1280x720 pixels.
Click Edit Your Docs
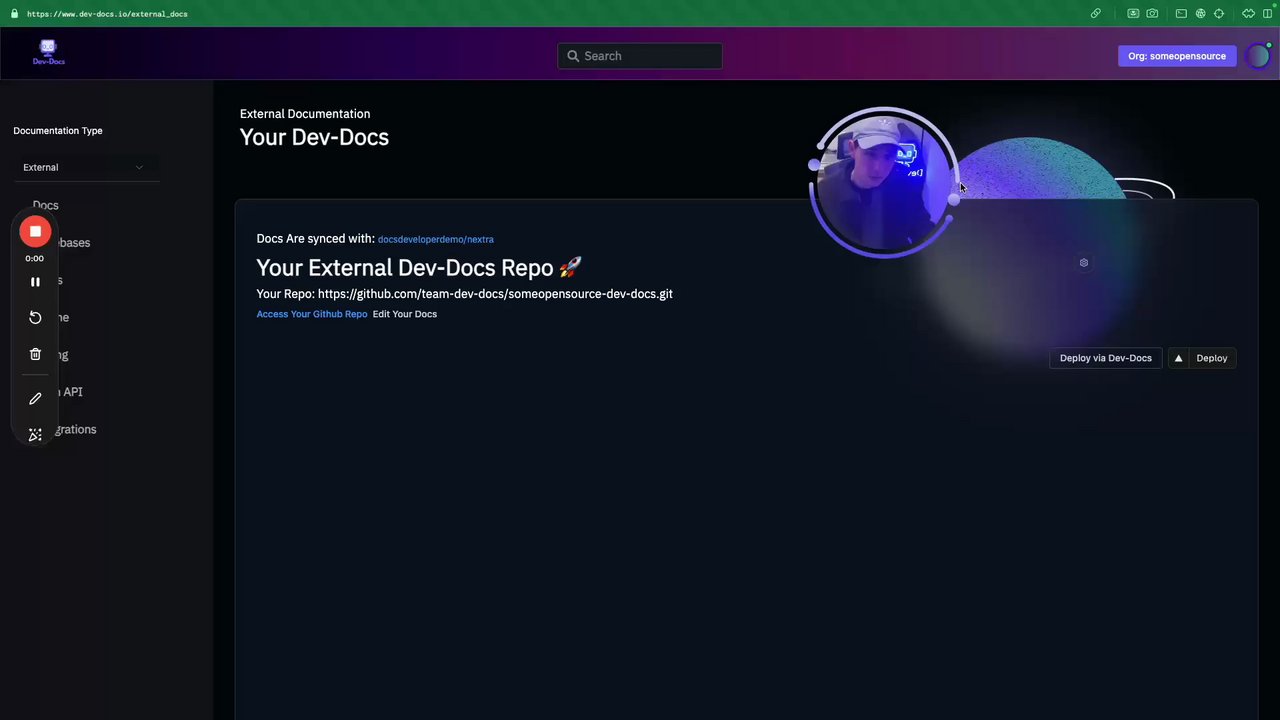tap(405, 314)
